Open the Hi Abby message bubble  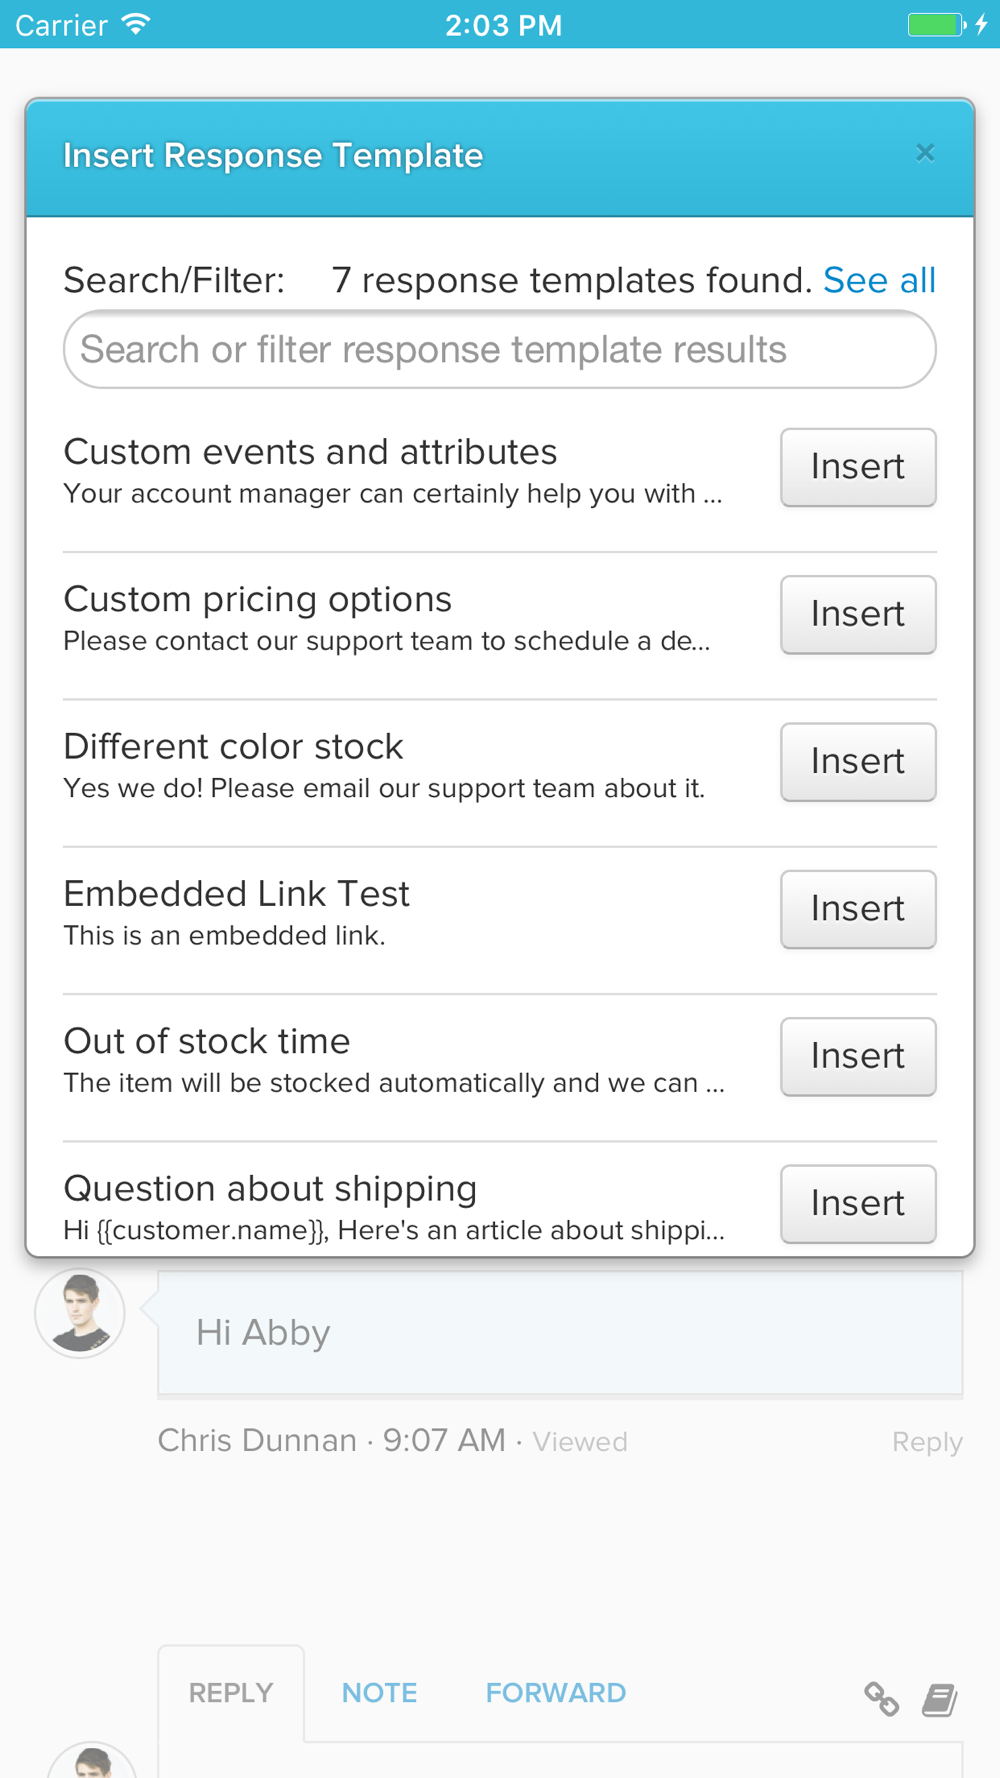[560, 1333]
